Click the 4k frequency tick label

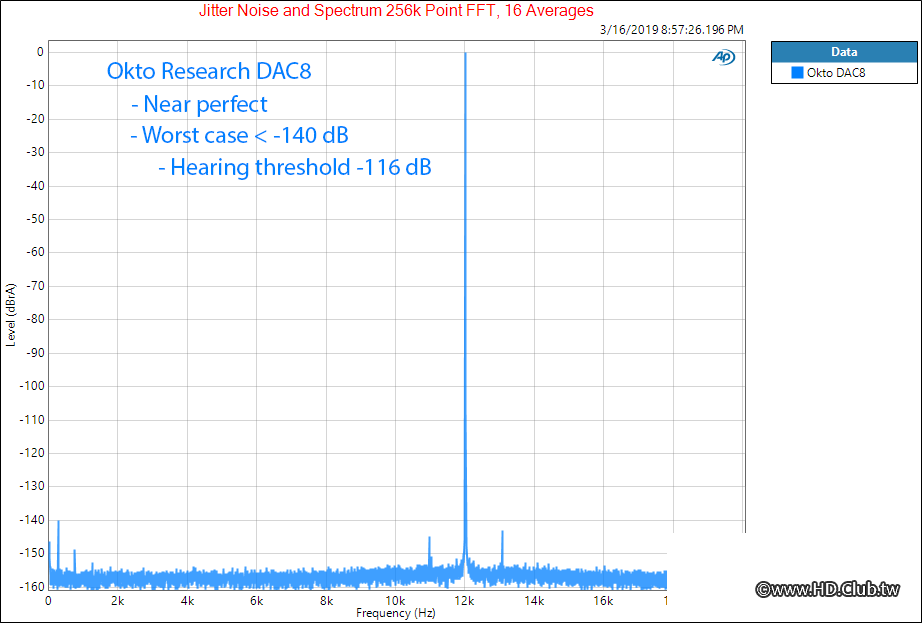[x=187, y=601]
